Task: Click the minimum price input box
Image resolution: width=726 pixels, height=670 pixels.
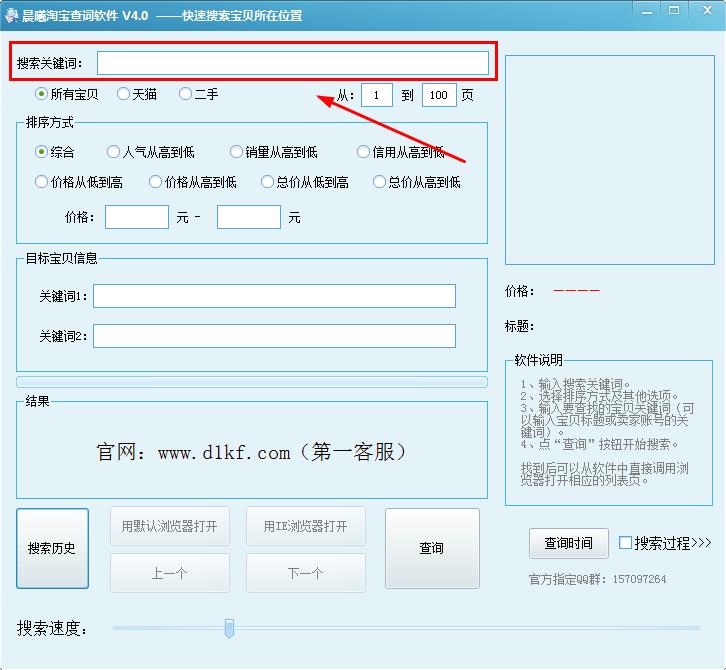Action: pos(136,217)
